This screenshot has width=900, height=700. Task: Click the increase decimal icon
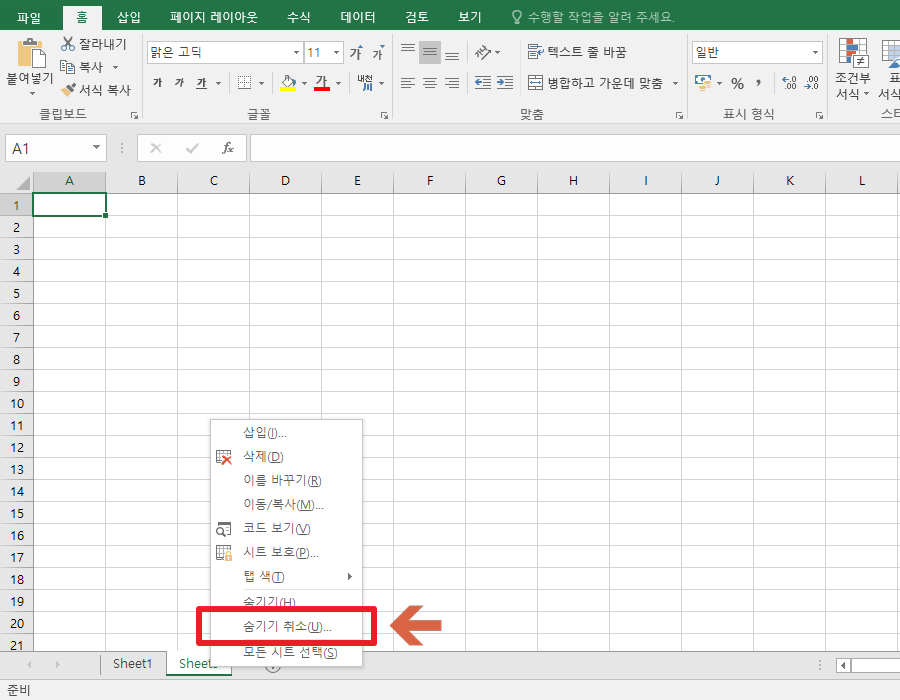789,83
